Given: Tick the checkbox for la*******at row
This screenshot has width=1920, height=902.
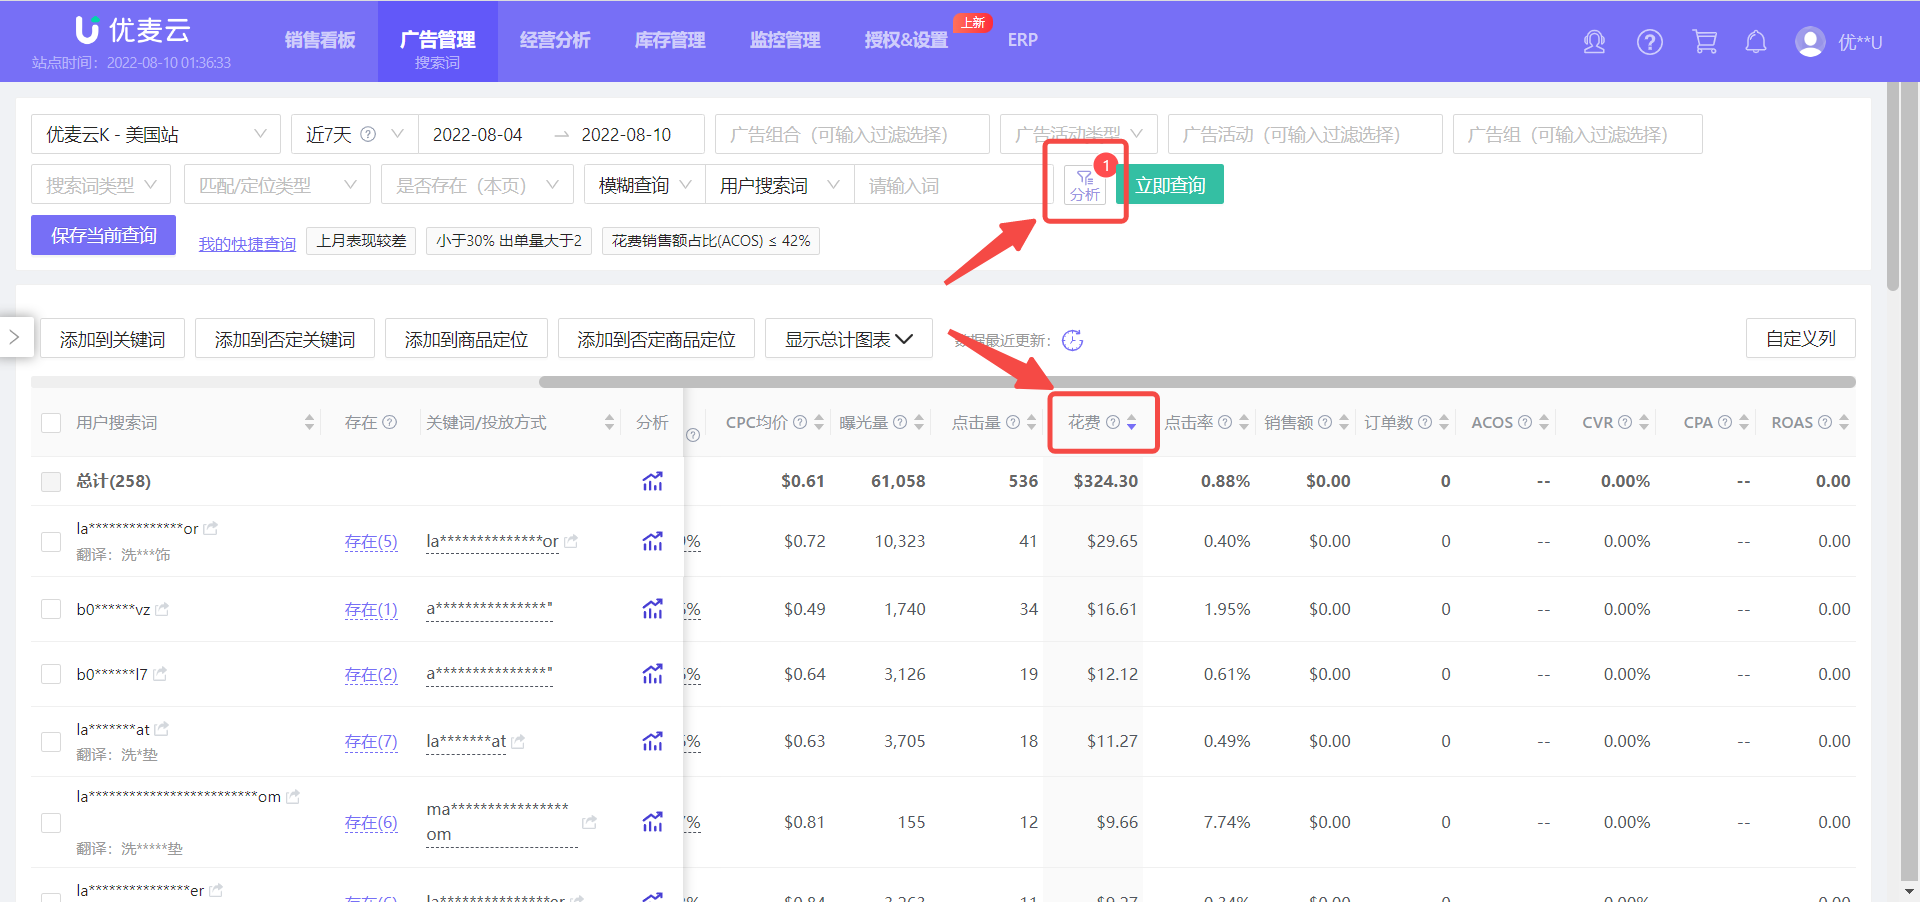Looking at the screenshot, I should pyautogui.click(x=51, y=741).
